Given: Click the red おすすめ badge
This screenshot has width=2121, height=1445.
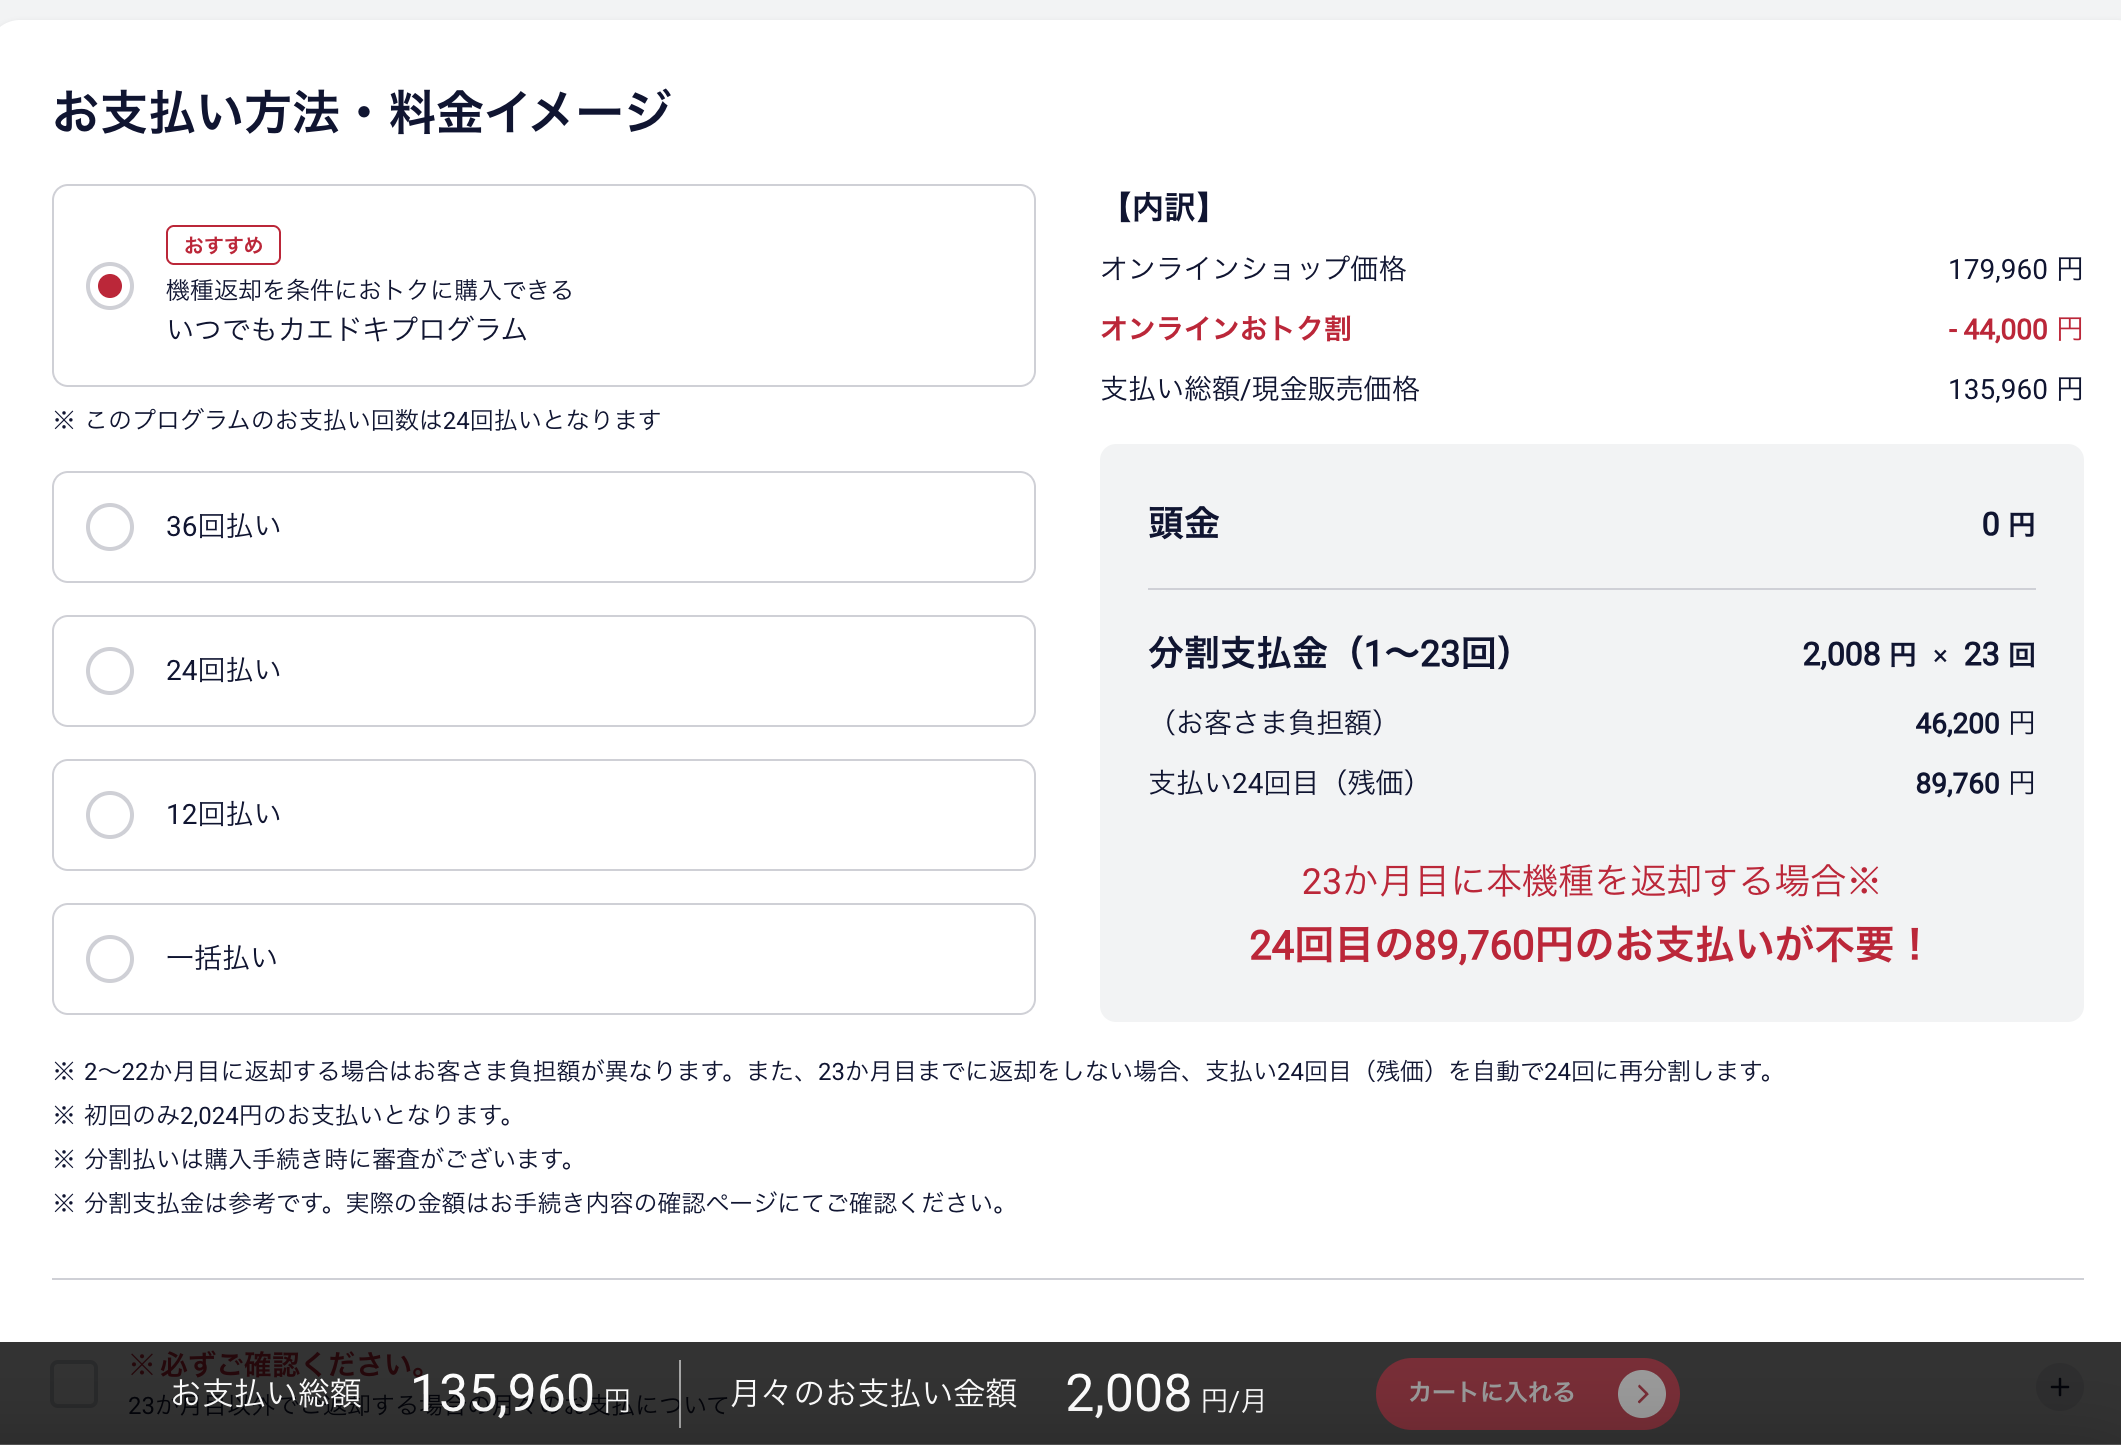Looking at the screenshot, I should (x=223, y=245).
